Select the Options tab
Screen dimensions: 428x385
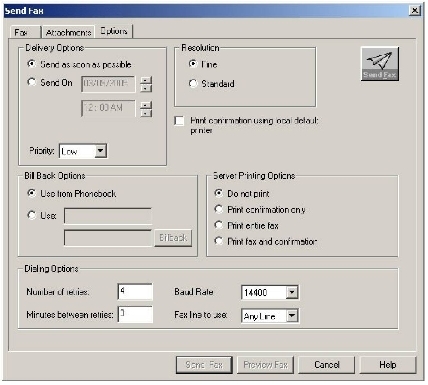pyautogui.click(x=114, y=31)
